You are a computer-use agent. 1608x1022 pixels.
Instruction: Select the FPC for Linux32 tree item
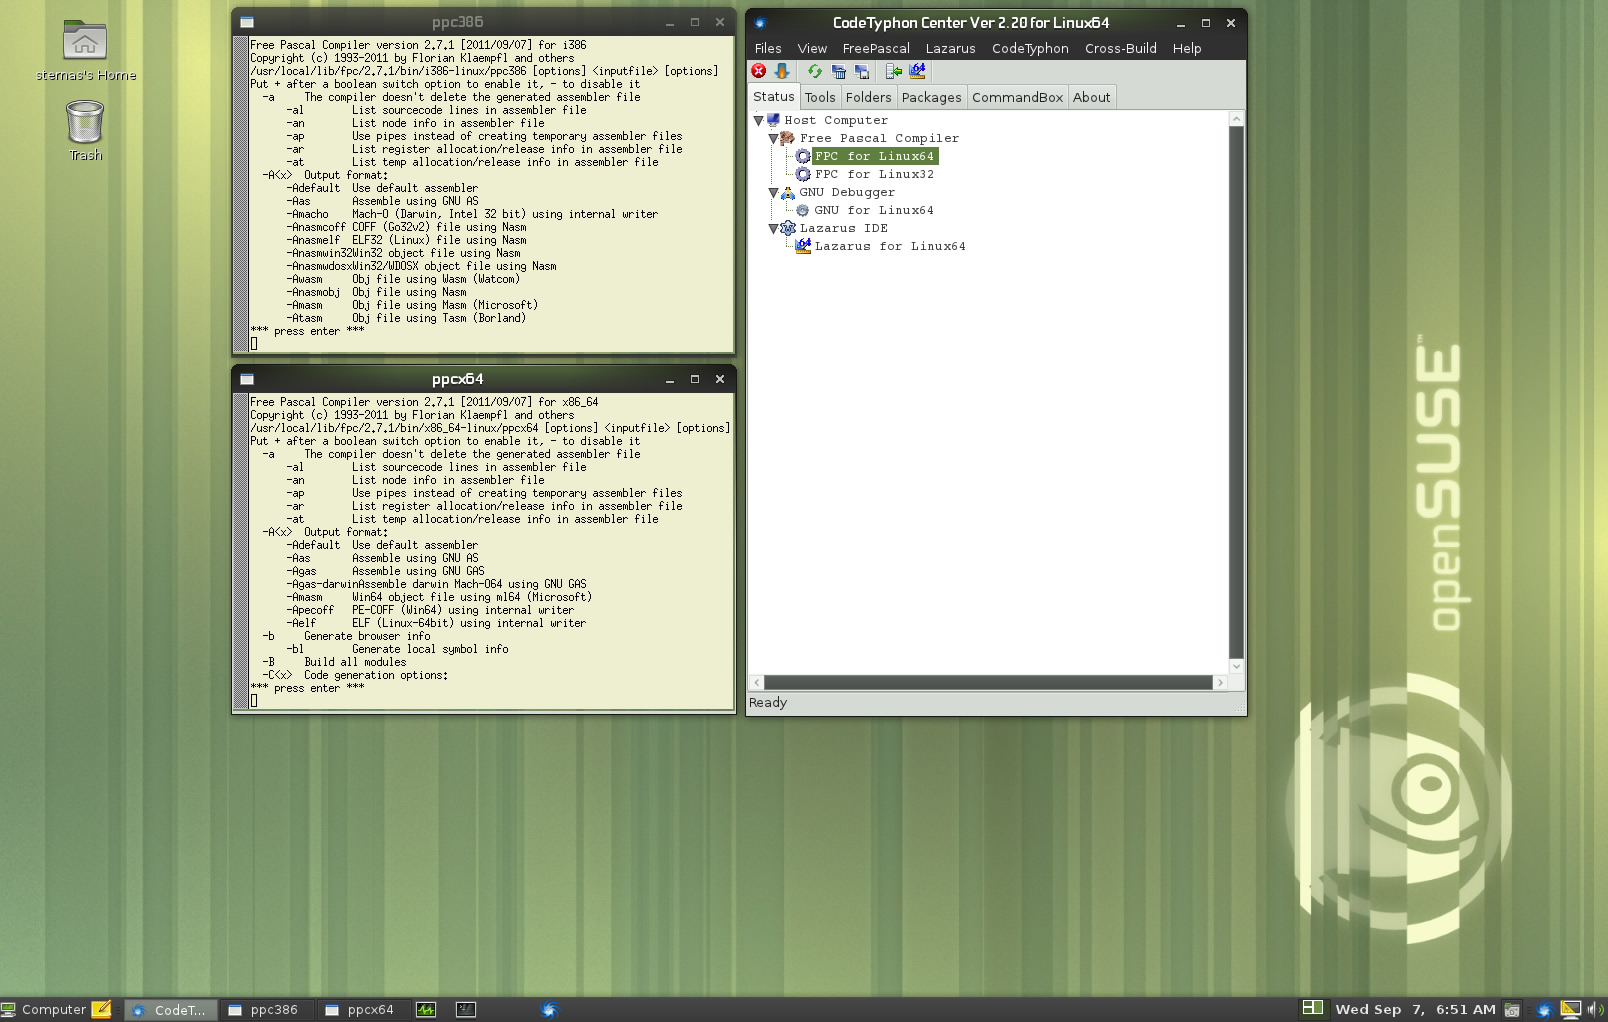coord(874,174)
